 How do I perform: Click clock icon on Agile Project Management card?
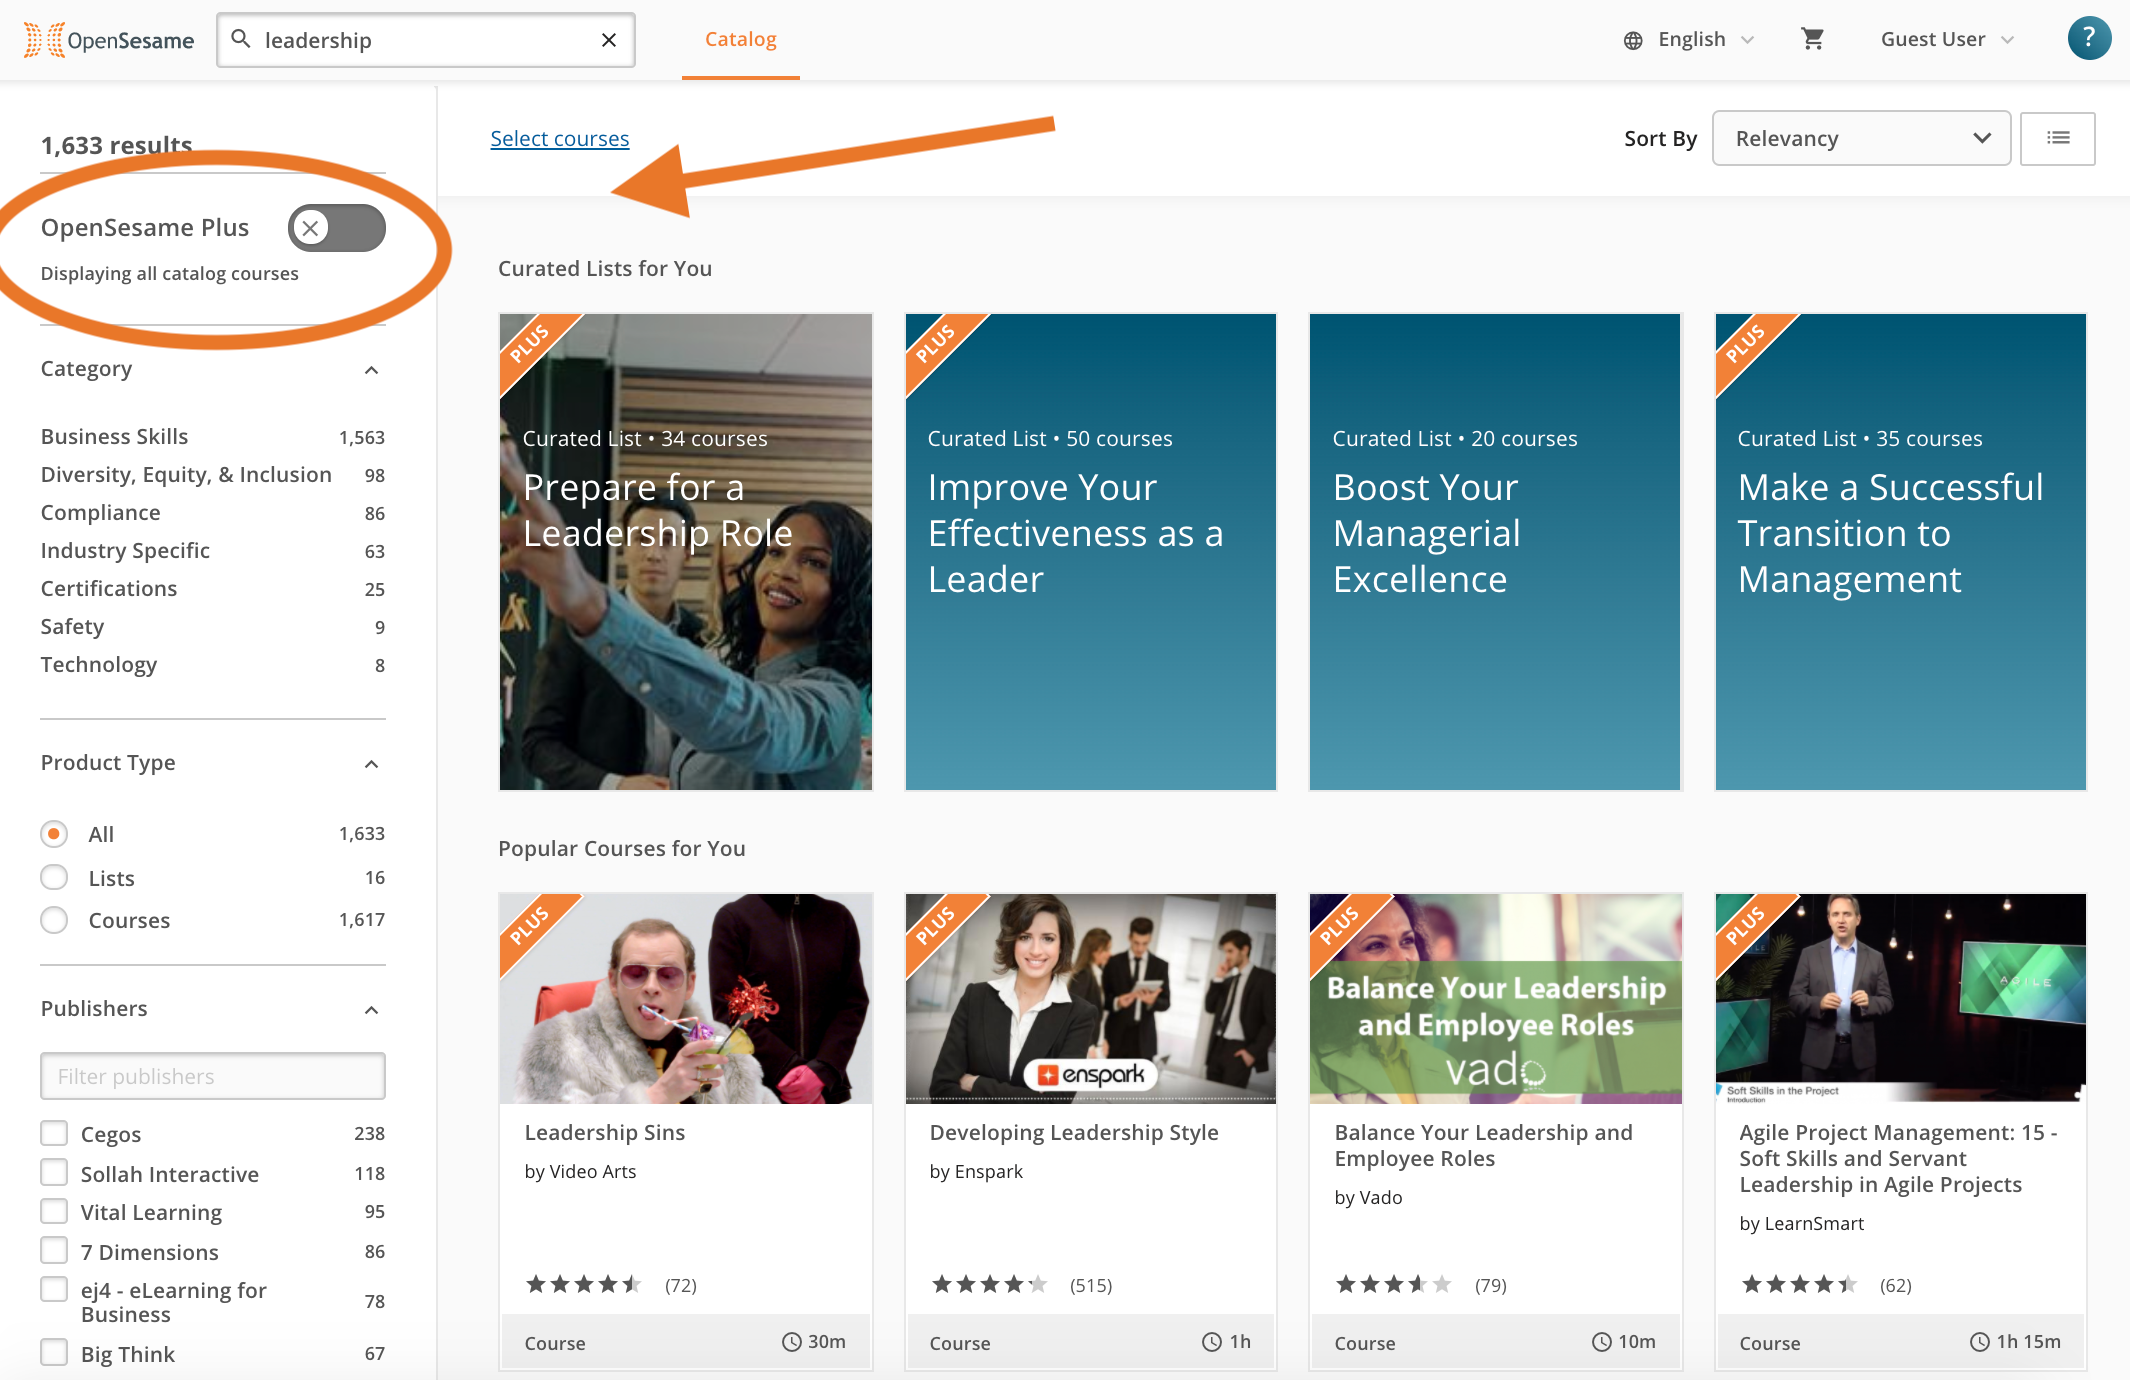tap(1980, 1342)
